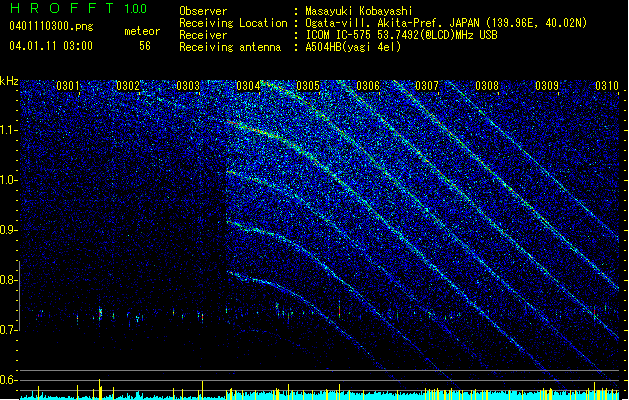Click the 0305 time marker
The image size is (629, 400).
pos(308,86)
